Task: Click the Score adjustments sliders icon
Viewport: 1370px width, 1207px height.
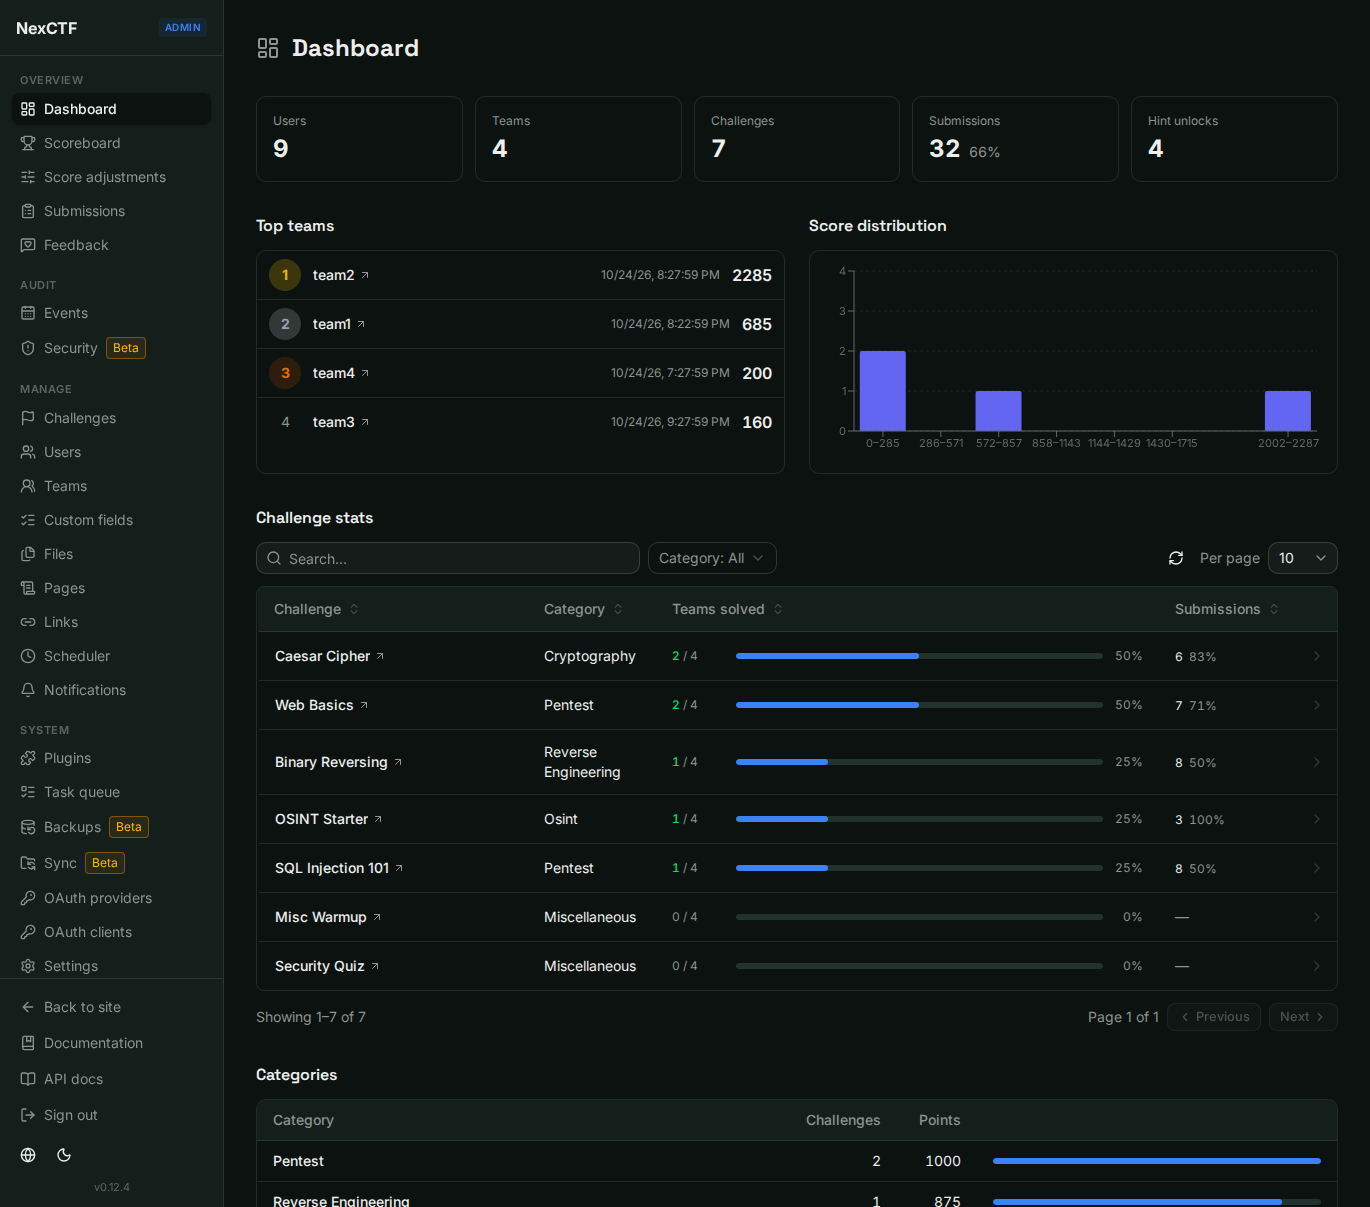Action: (x=28, y=177)
